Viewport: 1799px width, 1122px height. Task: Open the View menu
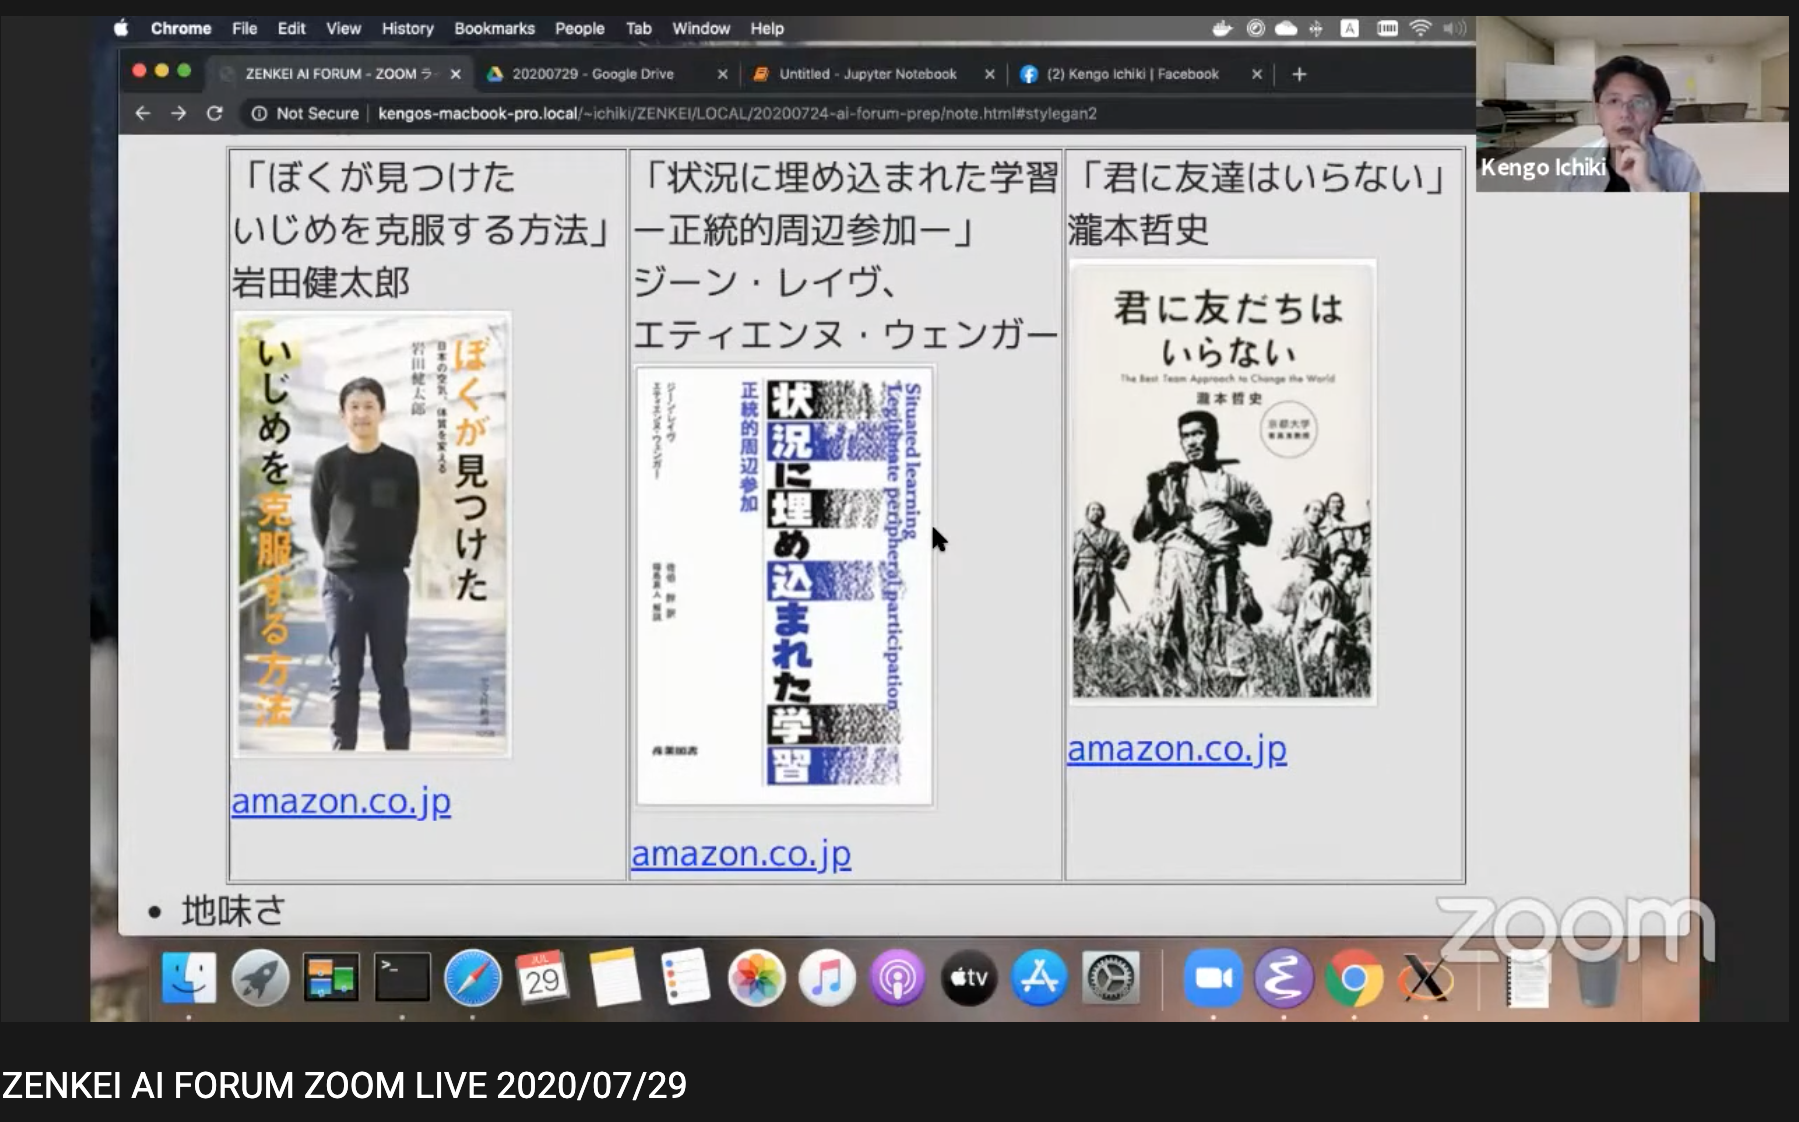[343, 29]
